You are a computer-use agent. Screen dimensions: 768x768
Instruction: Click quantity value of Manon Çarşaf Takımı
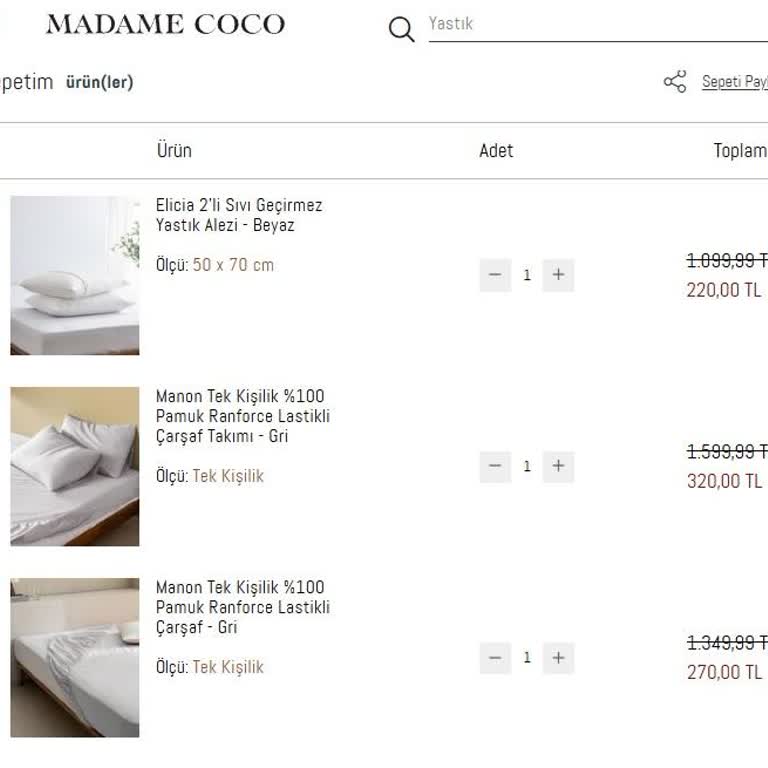click(527, 466)
